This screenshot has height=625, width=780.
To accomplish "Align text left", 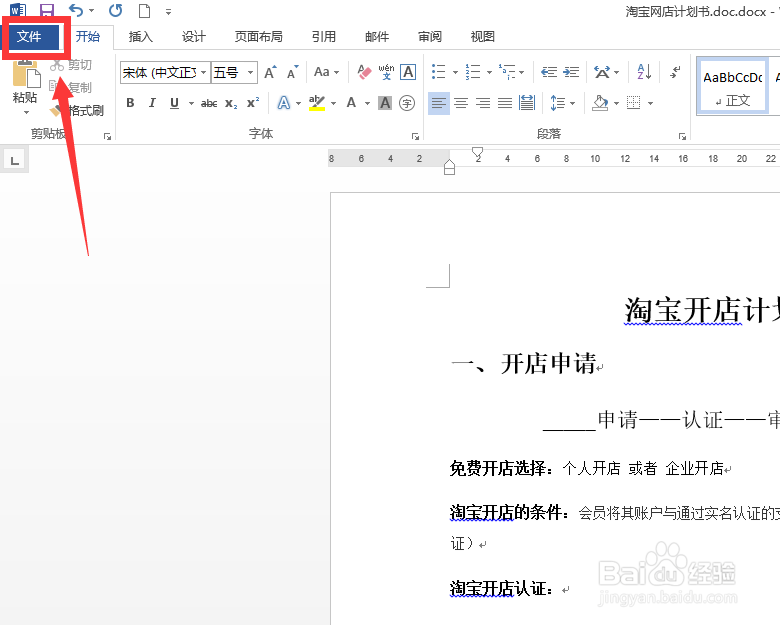I will (x=439, y=103).
